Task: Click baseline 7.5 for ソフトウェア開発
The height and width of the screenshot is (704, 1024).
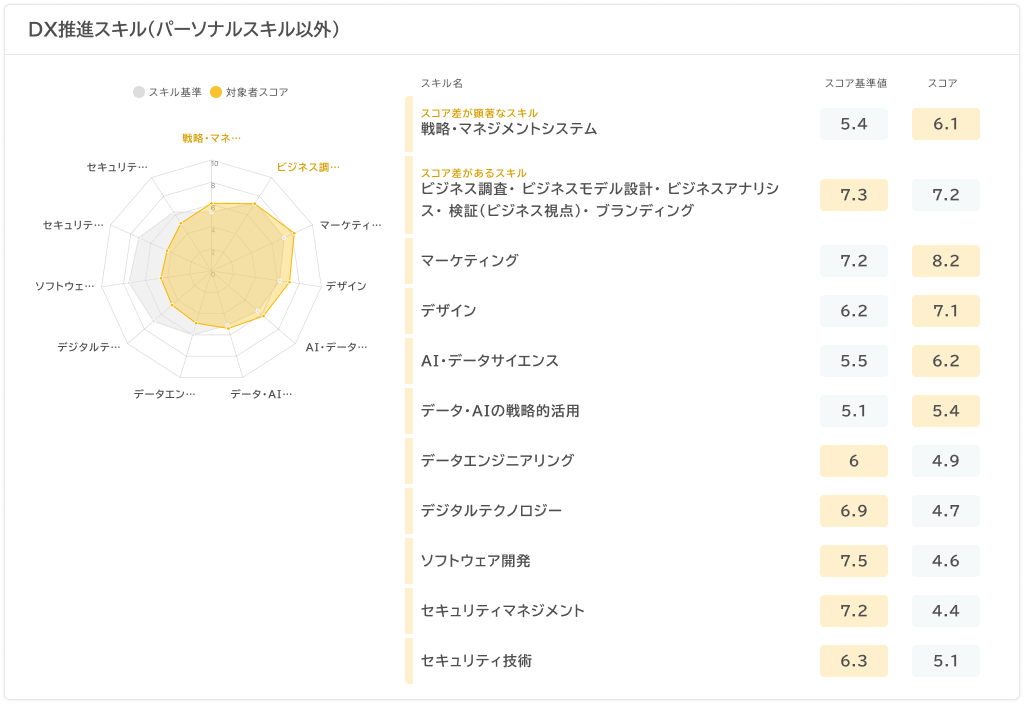Action: pos(854,561)
